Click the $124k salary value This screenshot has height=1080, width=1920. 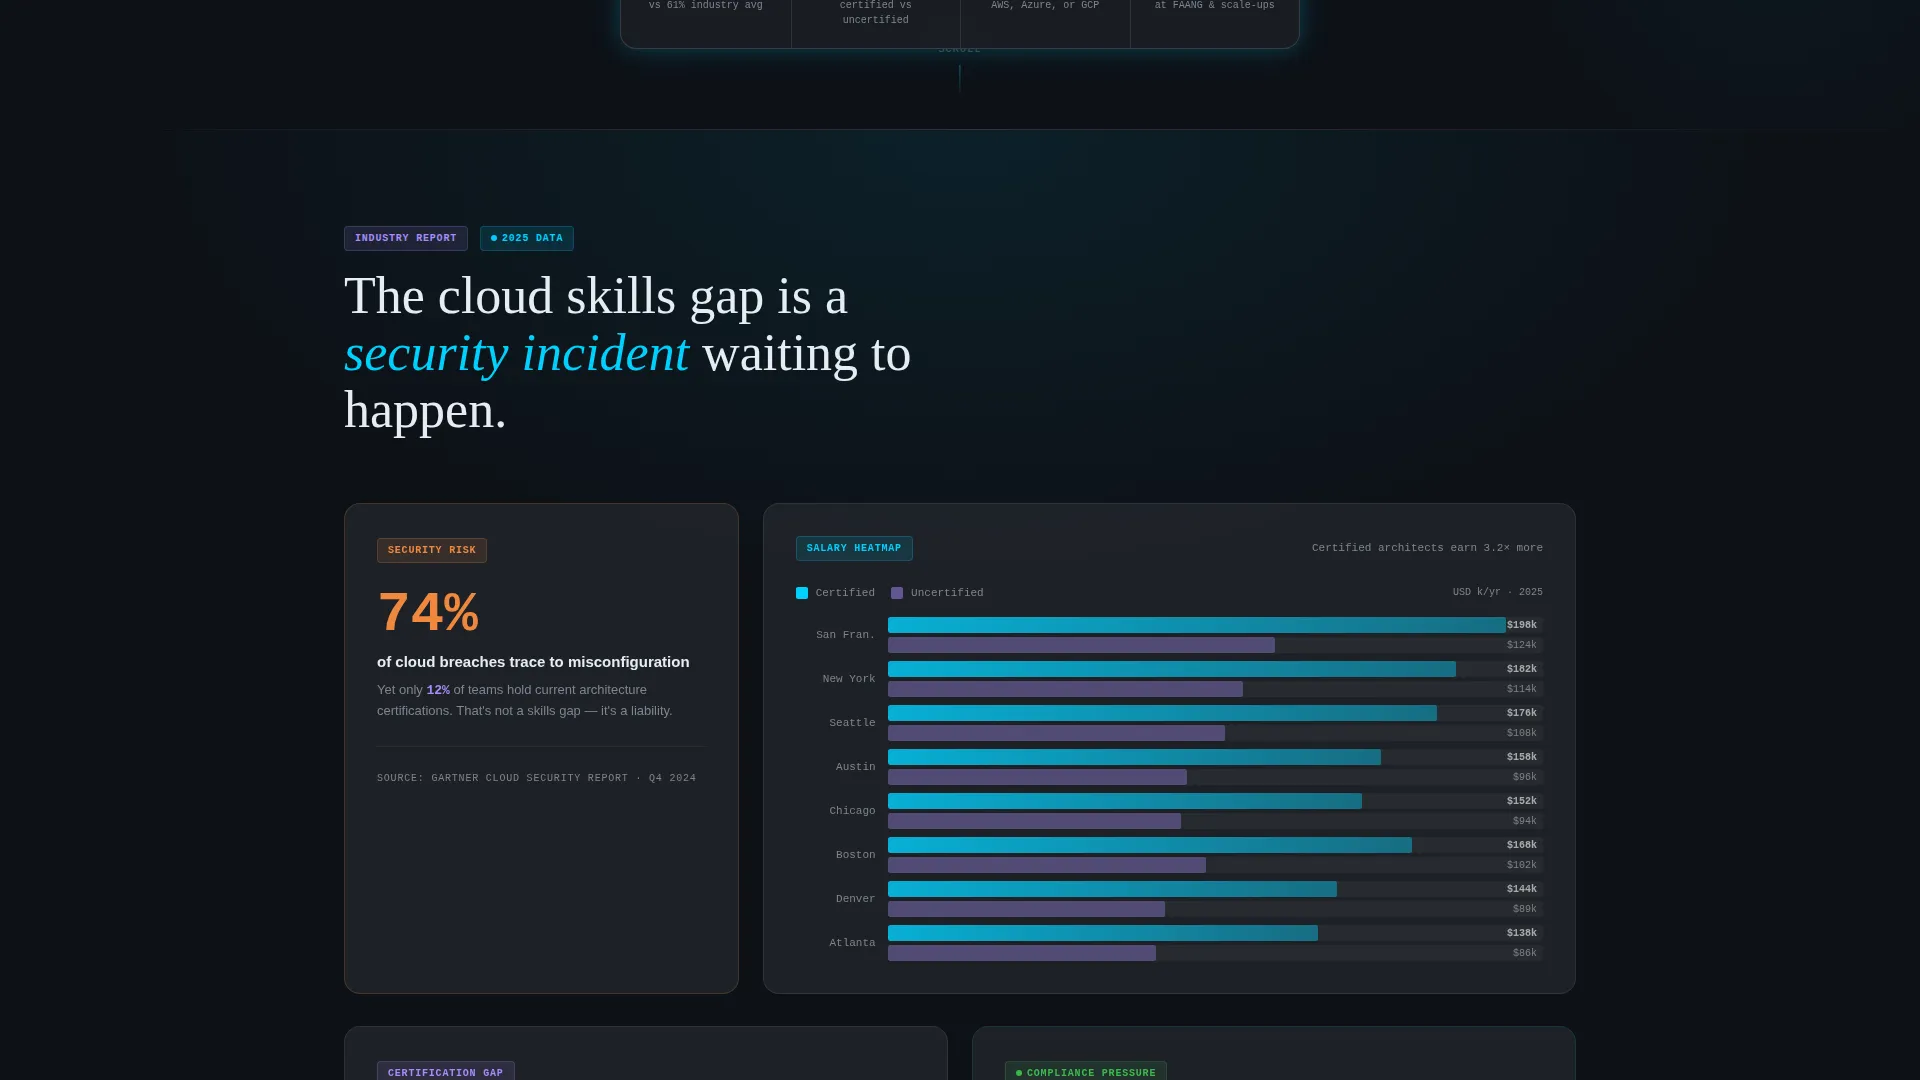[x=1522, y=645]
